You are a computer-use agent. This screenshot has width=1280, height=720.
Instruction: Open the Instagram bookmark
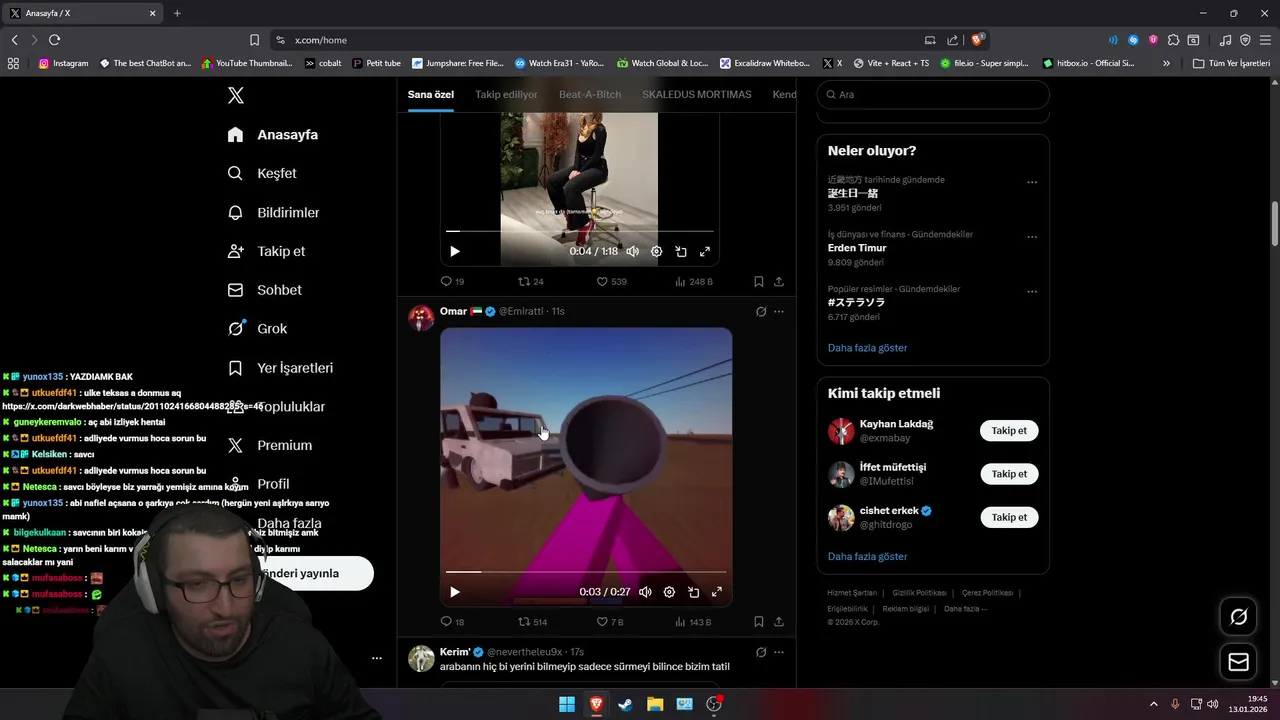pos(63,63)
